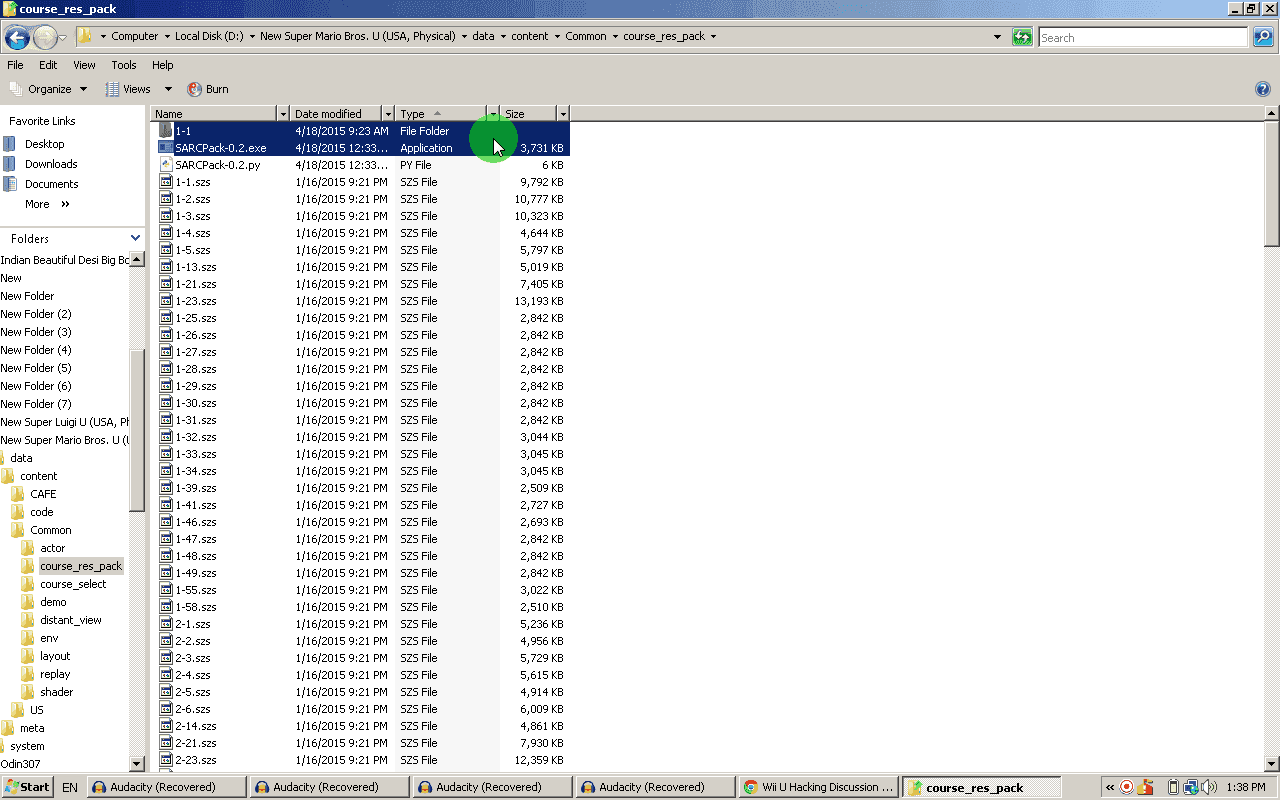Screen dimensions: 1280x800
Task: Click inside the Search box
Action: click(x=1144, y=37)
